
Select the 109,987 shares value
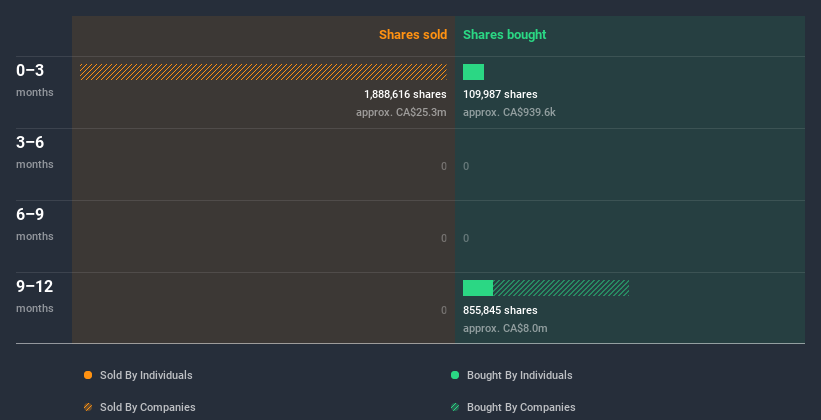[500, 94]
